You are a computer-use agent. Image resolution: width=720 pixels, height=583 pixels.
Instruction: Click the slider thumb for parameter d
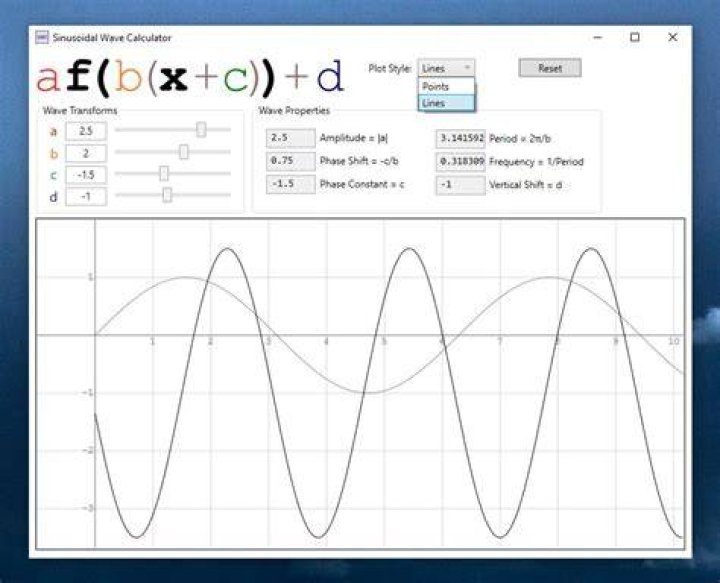[x=167, y=195]
